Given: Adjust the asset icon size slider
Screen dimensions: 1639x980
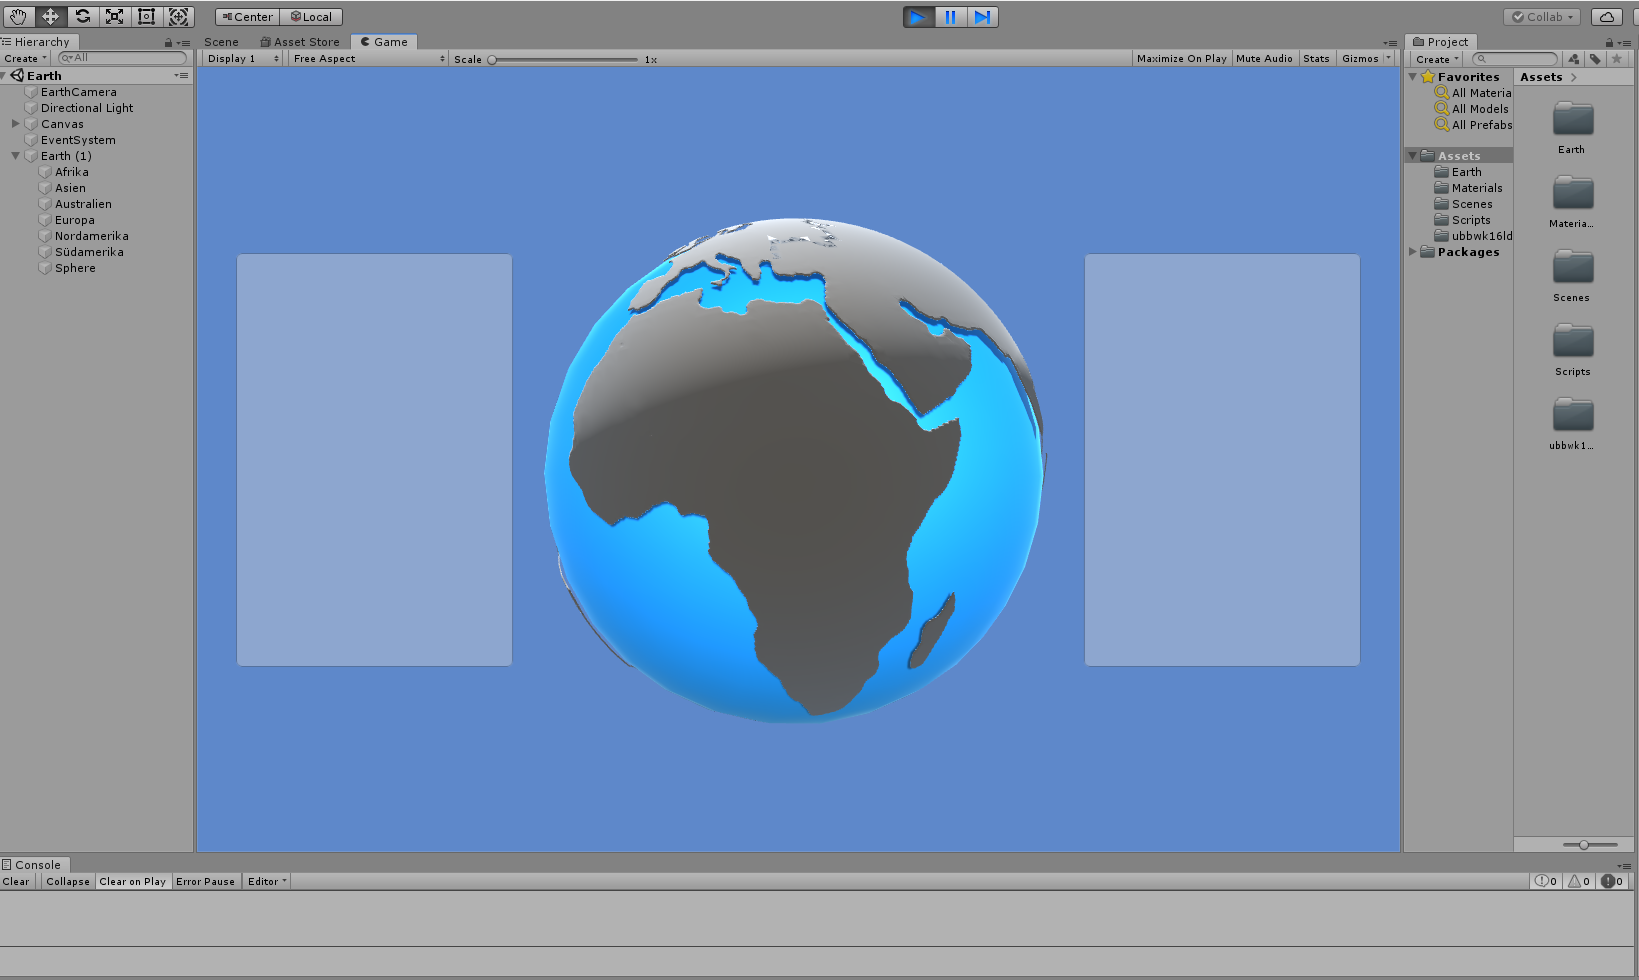Looking at the screenshot, I should pos(1590,845).
